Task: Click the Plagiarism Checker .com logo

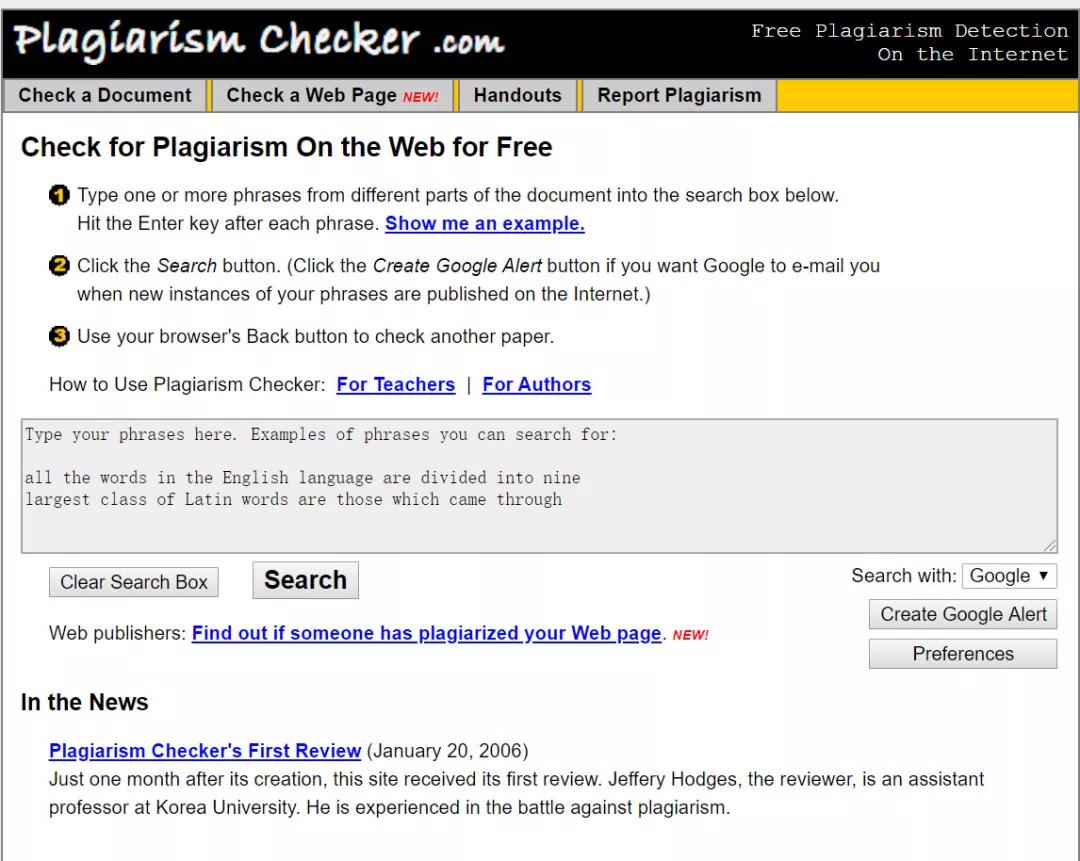Action: click(x=259, y=41)
